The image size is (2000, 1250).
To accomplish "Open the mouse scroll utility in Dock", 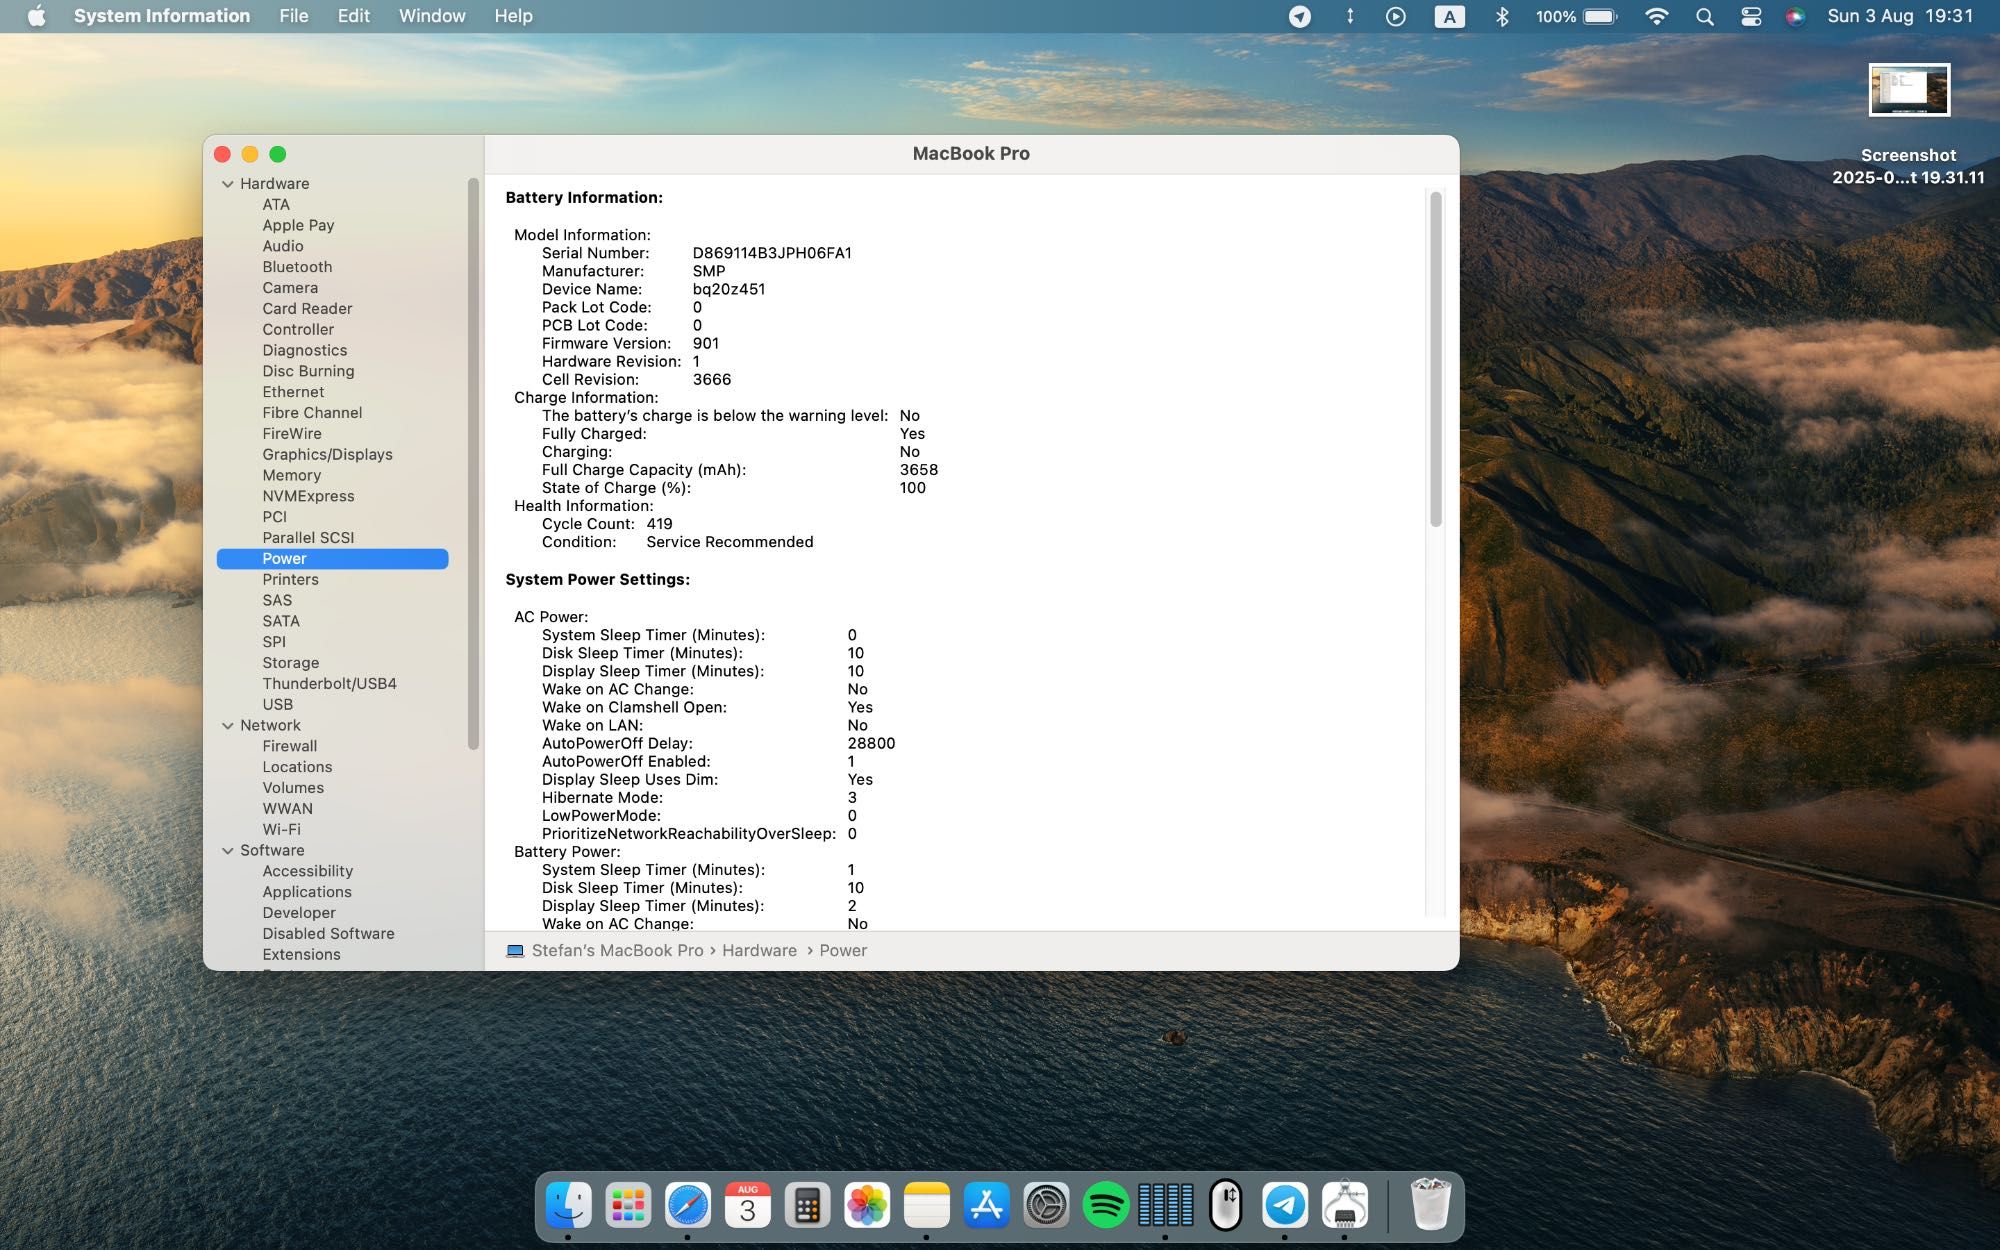I will 1225,1205.
